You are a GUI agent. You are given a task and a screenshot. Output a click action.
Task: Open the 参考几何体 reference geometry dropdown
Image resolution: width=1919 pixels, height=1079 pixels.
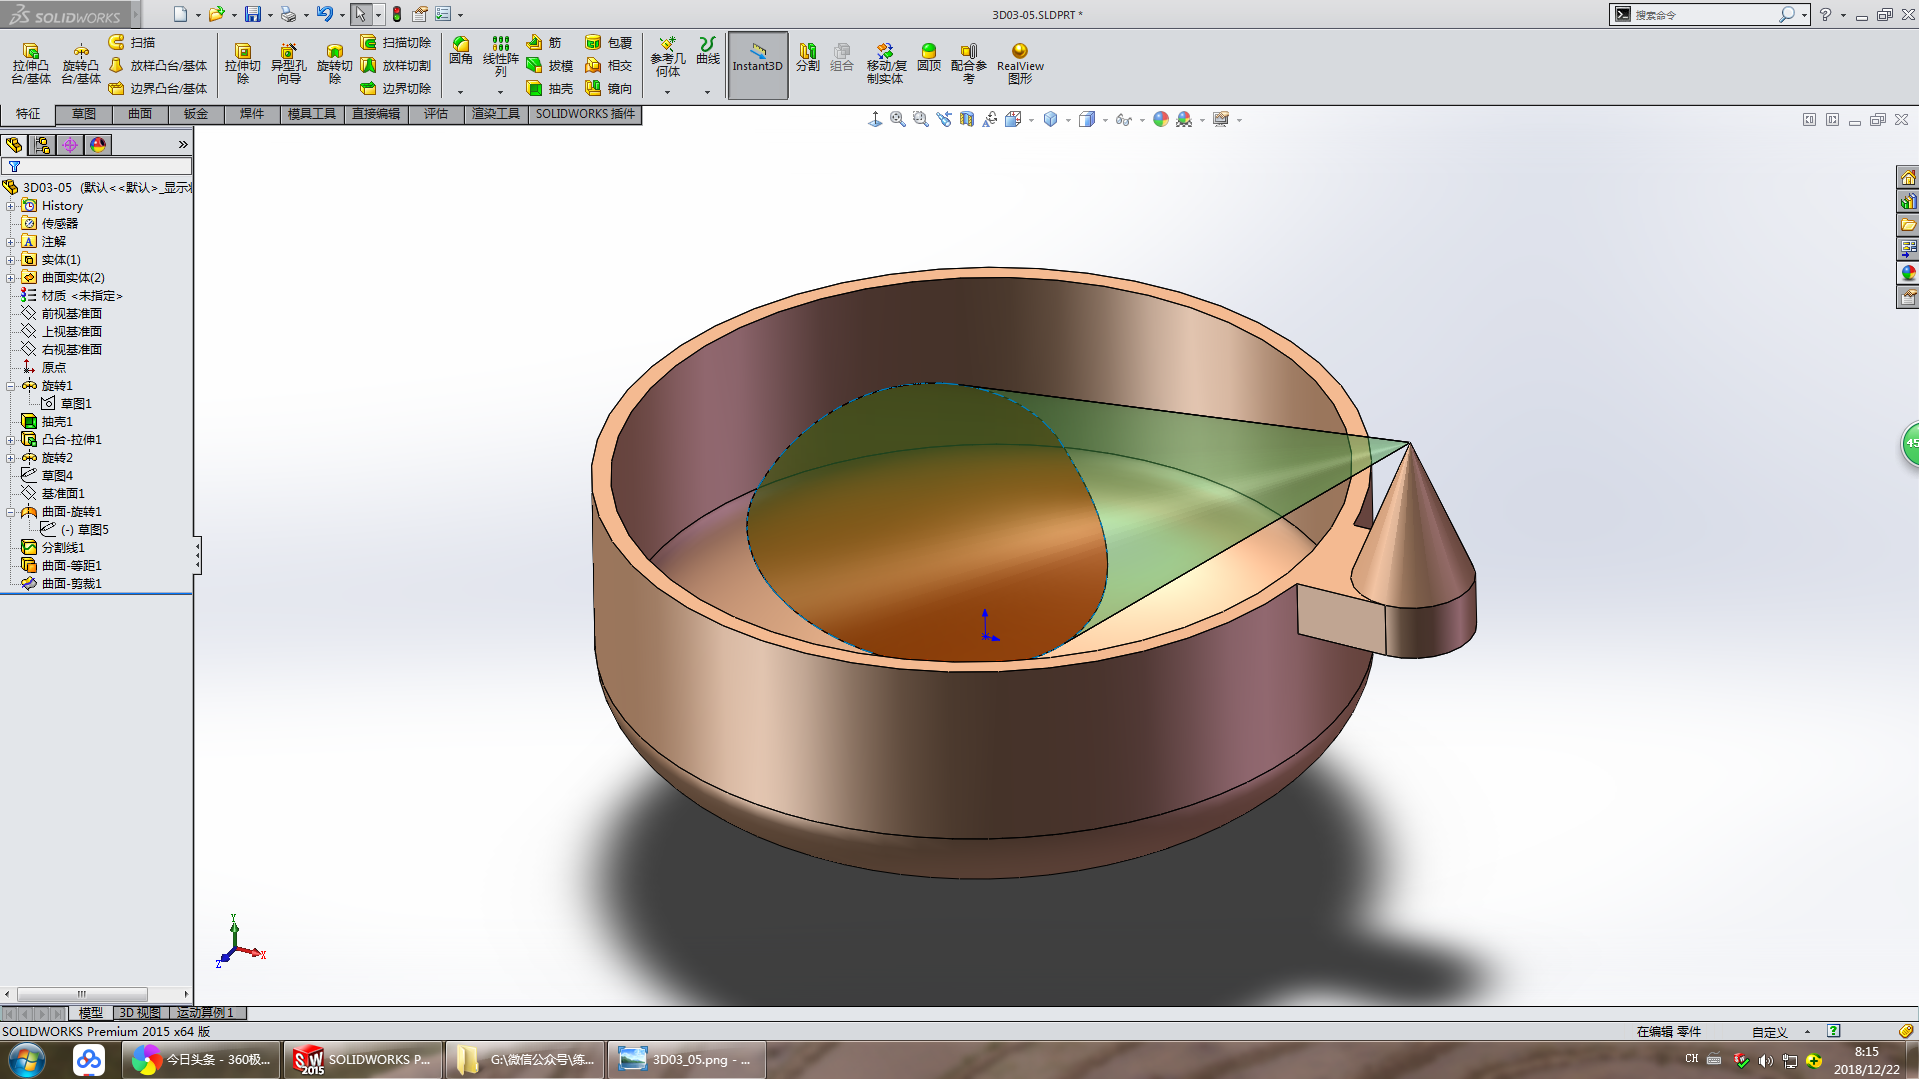(x=667, y=91)
